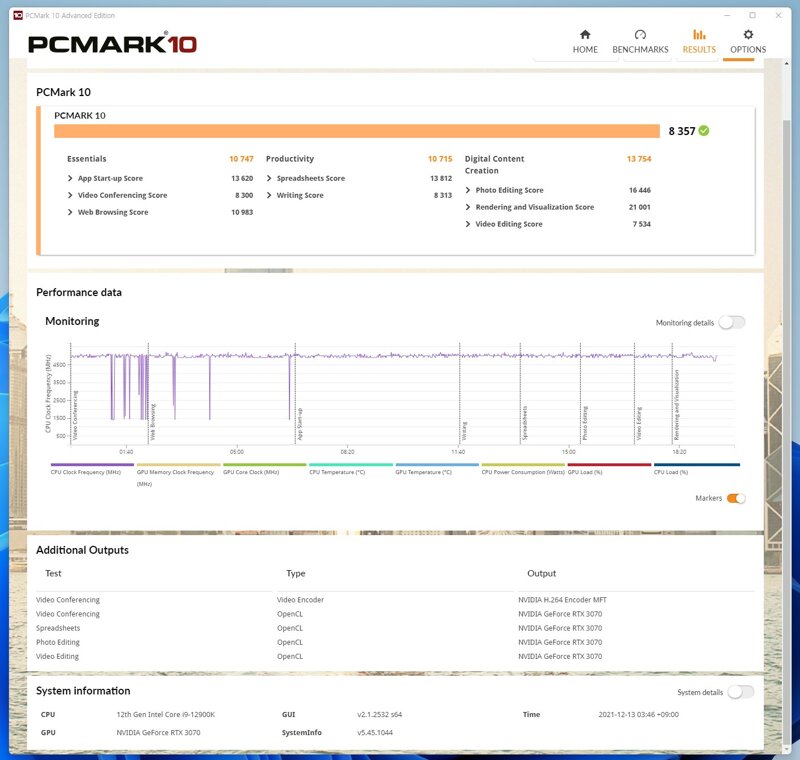Click the PCMARK10 logo

pos(112,43)
